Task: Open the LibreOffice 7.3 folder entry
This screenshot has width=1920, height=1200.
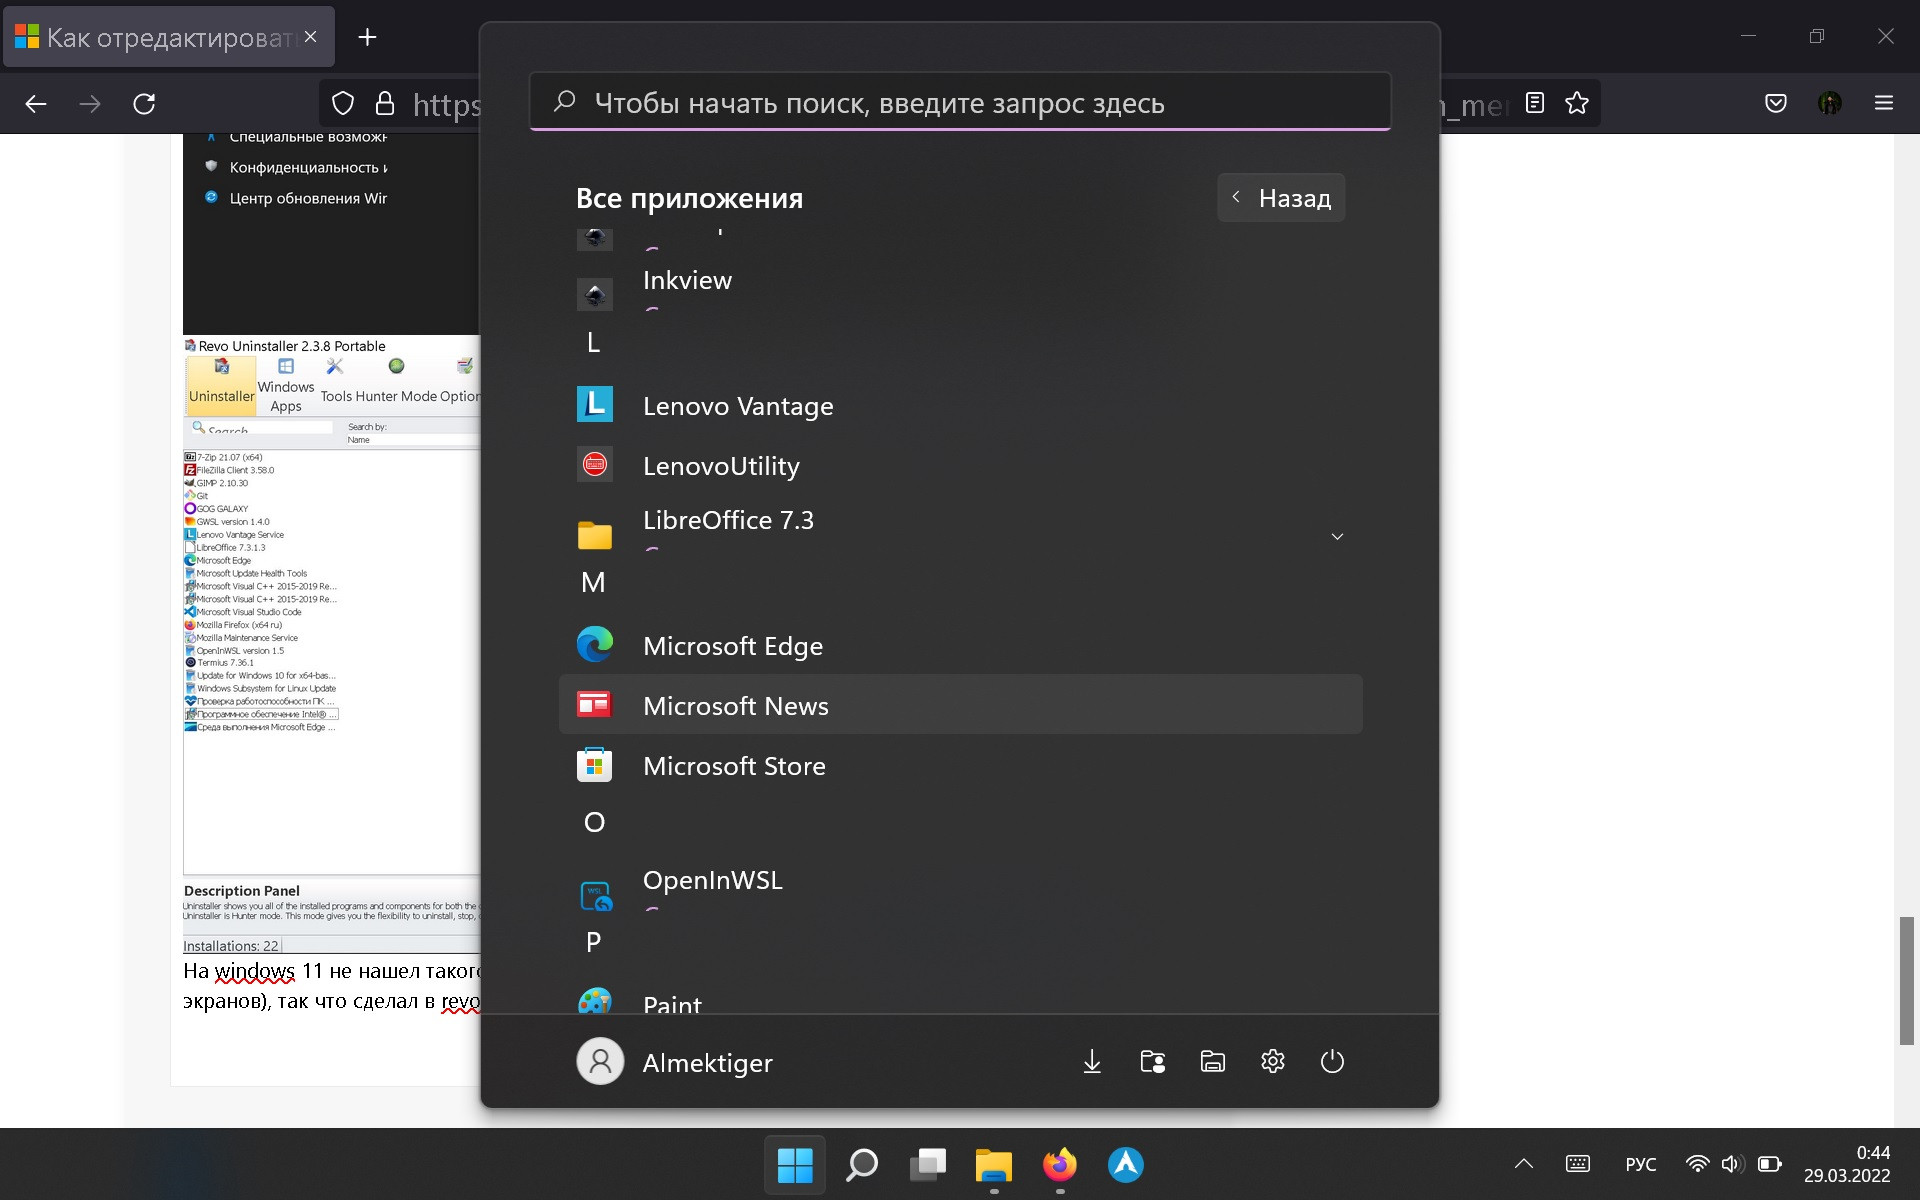Action: 960,528
